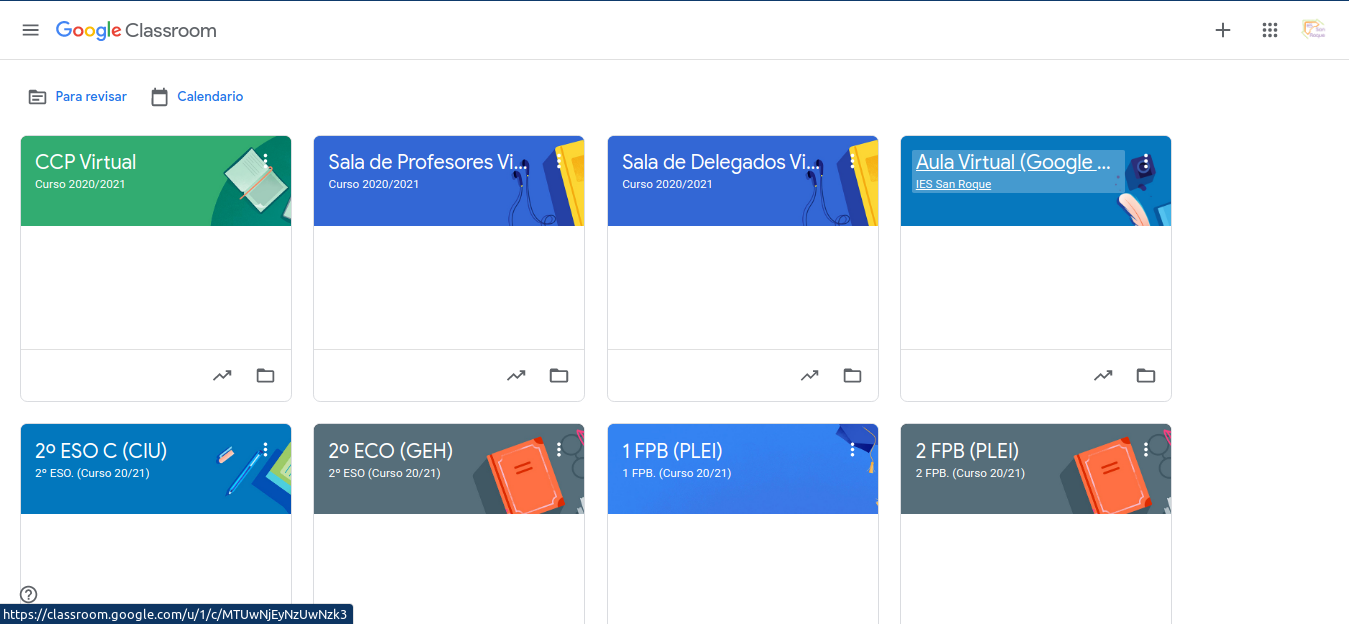Click 2º ESO. (Curso 20/21) subtitle

click(92, 473)
